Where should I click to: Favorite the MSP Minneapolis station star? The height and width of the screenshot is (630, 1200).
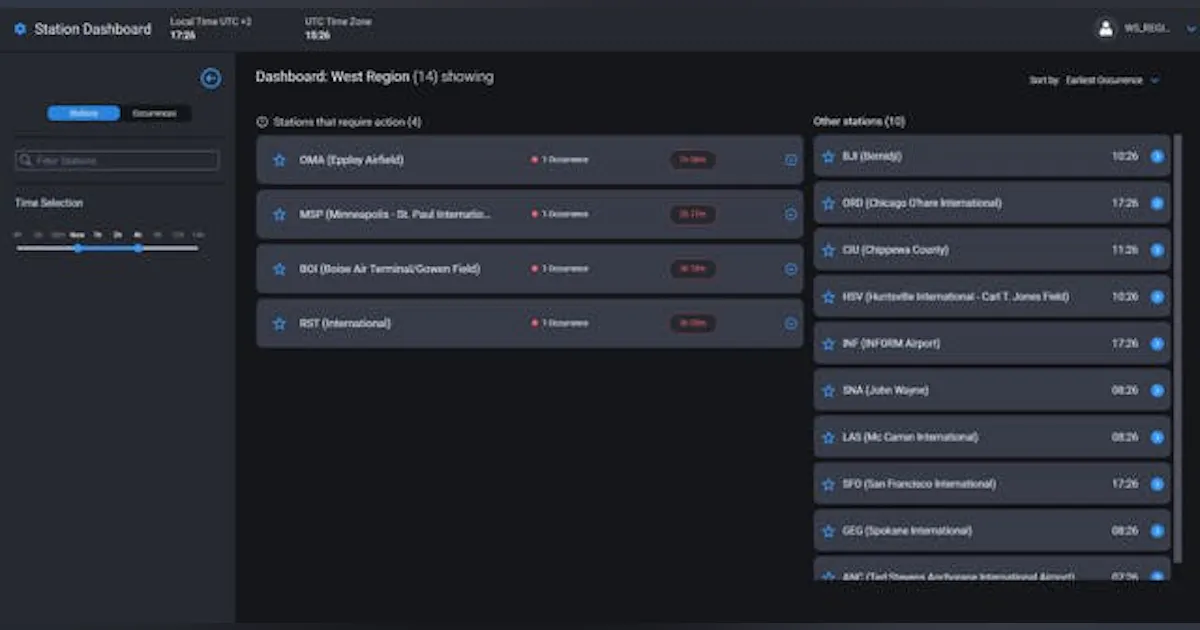click(x=279, y=214)
